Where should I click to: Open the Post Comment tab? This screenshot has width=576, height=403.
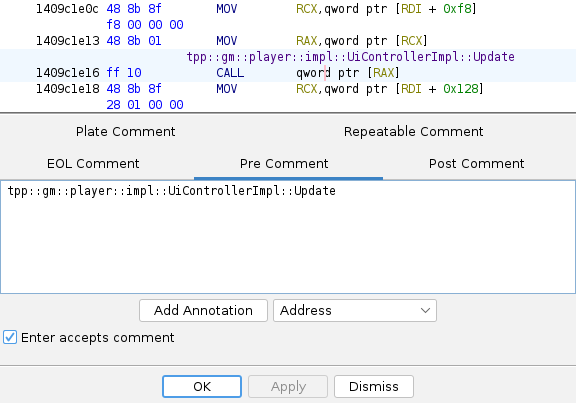(476, 163)
